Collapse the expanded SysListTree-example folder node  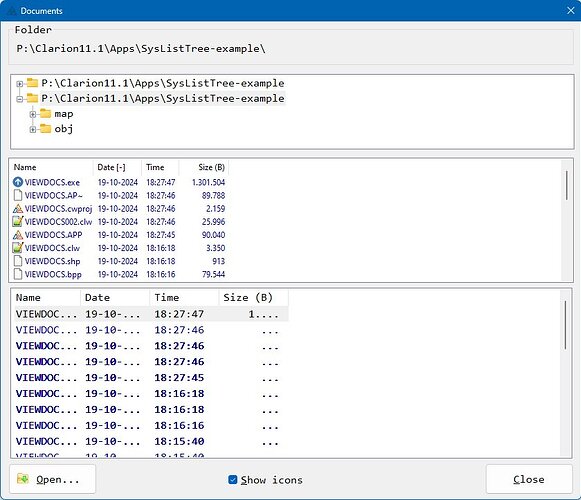pyautogui.click(x=20, y=99)
